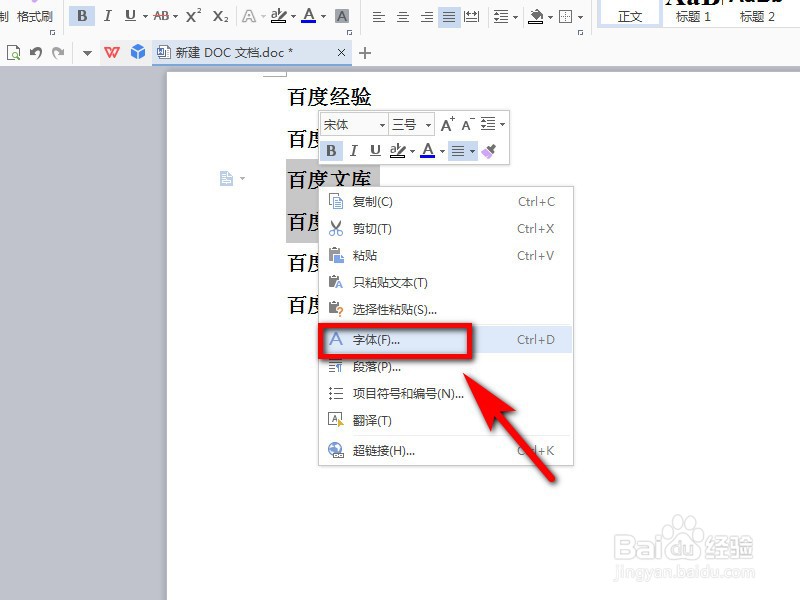Choose 复制(C) from context menu
Image resolution: width=800 pixels, height=600 pixels.
click(445, 202)
